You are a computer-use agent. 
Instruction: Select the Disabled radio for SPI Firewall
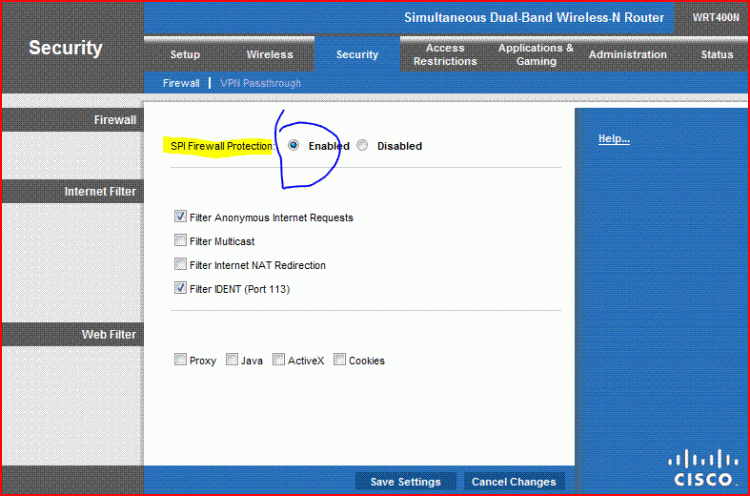363,145
